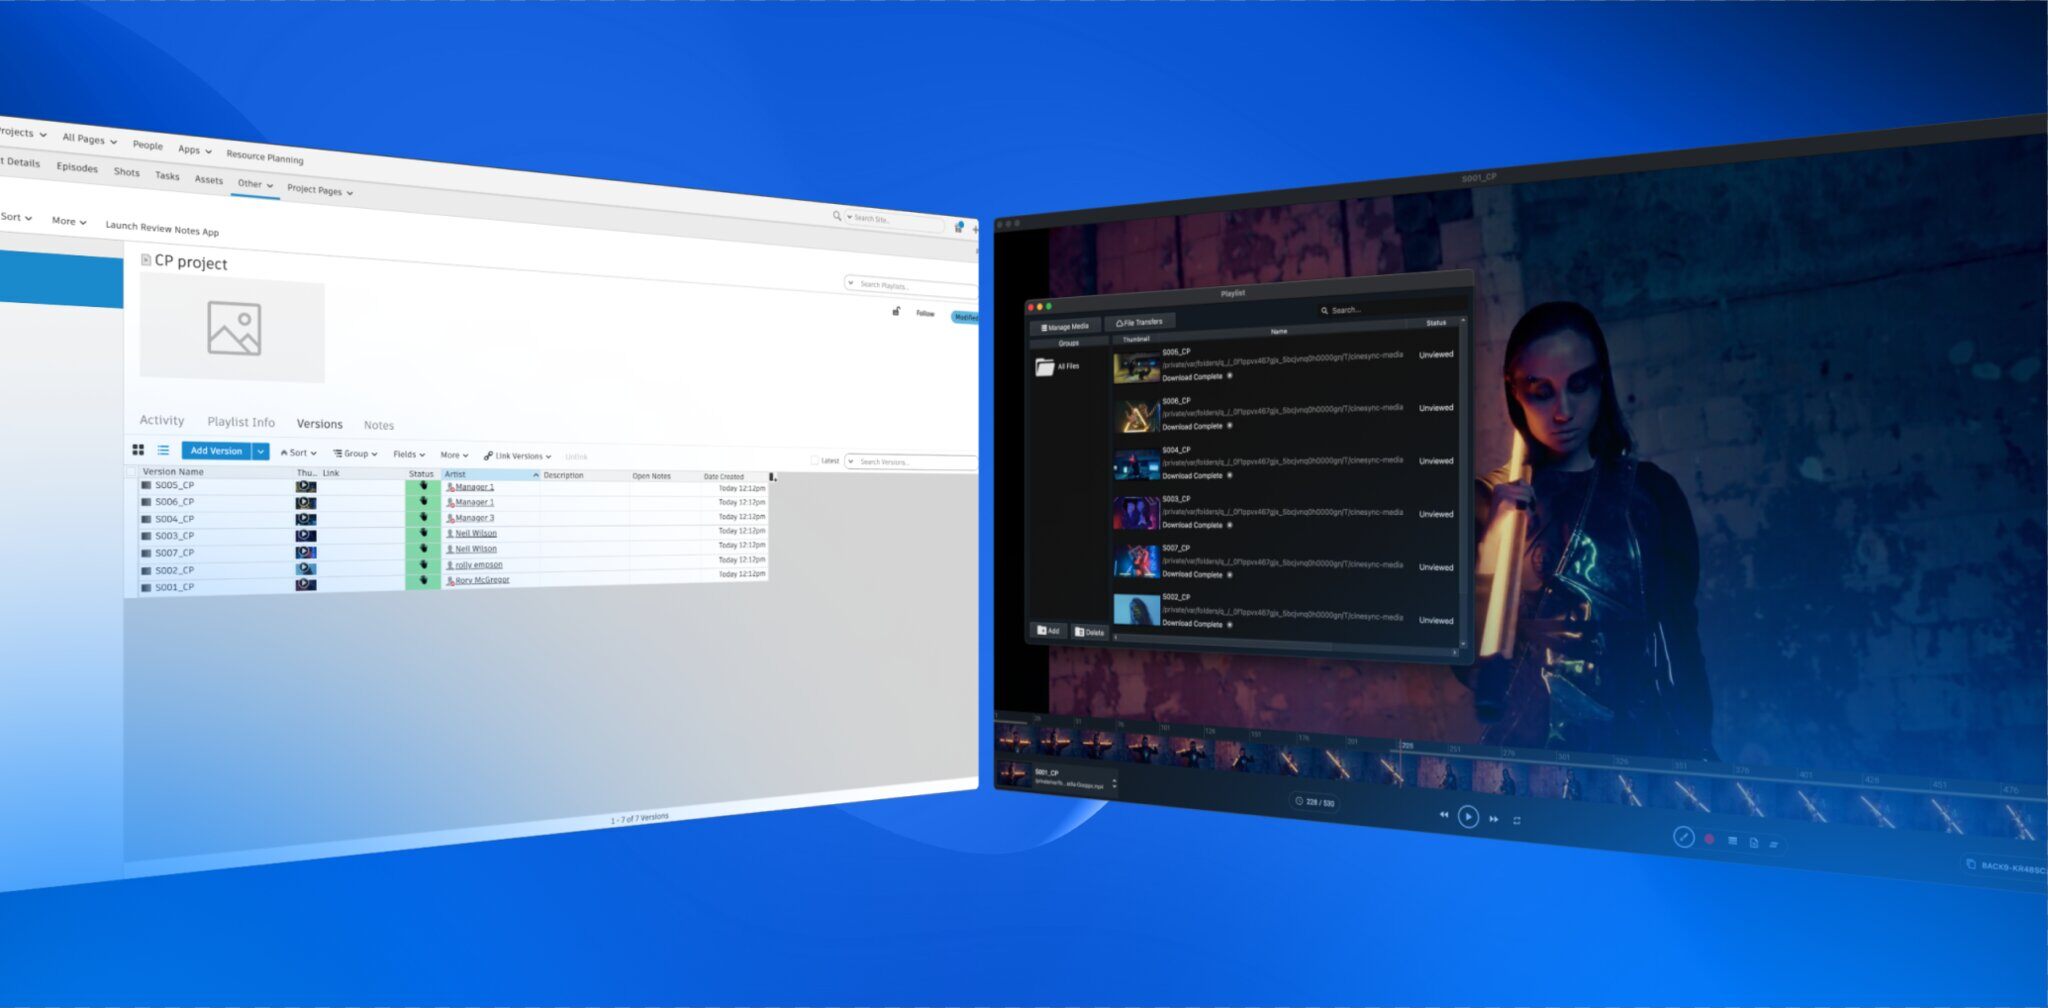
Task: Click the Playlist window search magnifier icon
Action: [x=1324, y=311]
